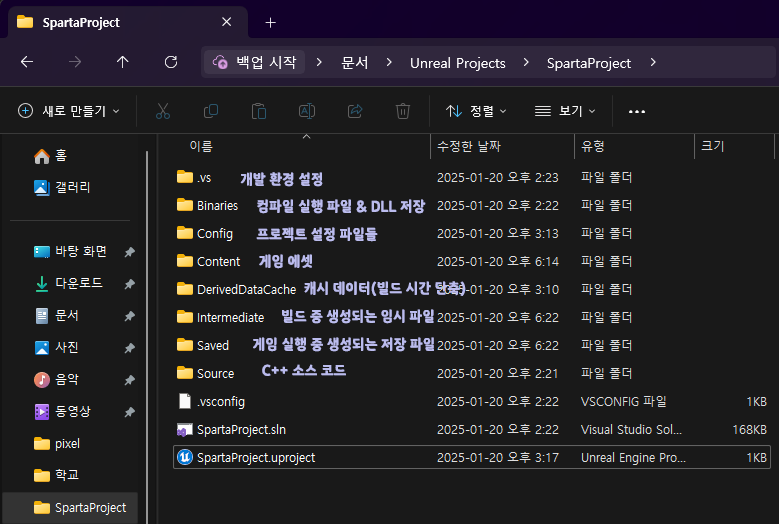This screenshot has height=524, width=779.
Task: Sort by 이름 column header
Action: 201,146
